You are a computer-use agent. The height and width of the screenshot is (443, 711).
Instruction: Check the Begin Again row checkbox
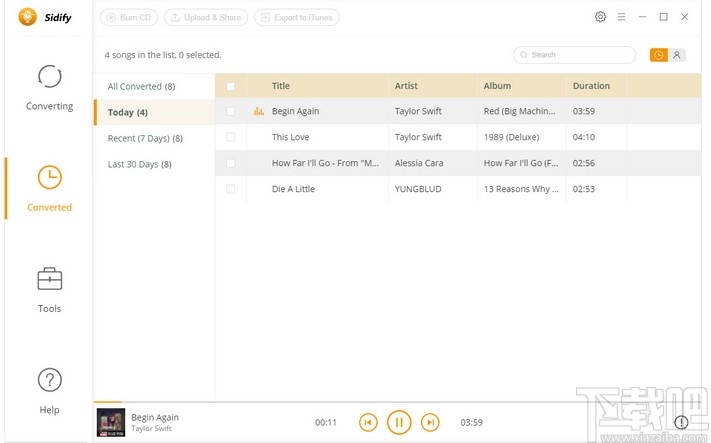tap(230, 111)
